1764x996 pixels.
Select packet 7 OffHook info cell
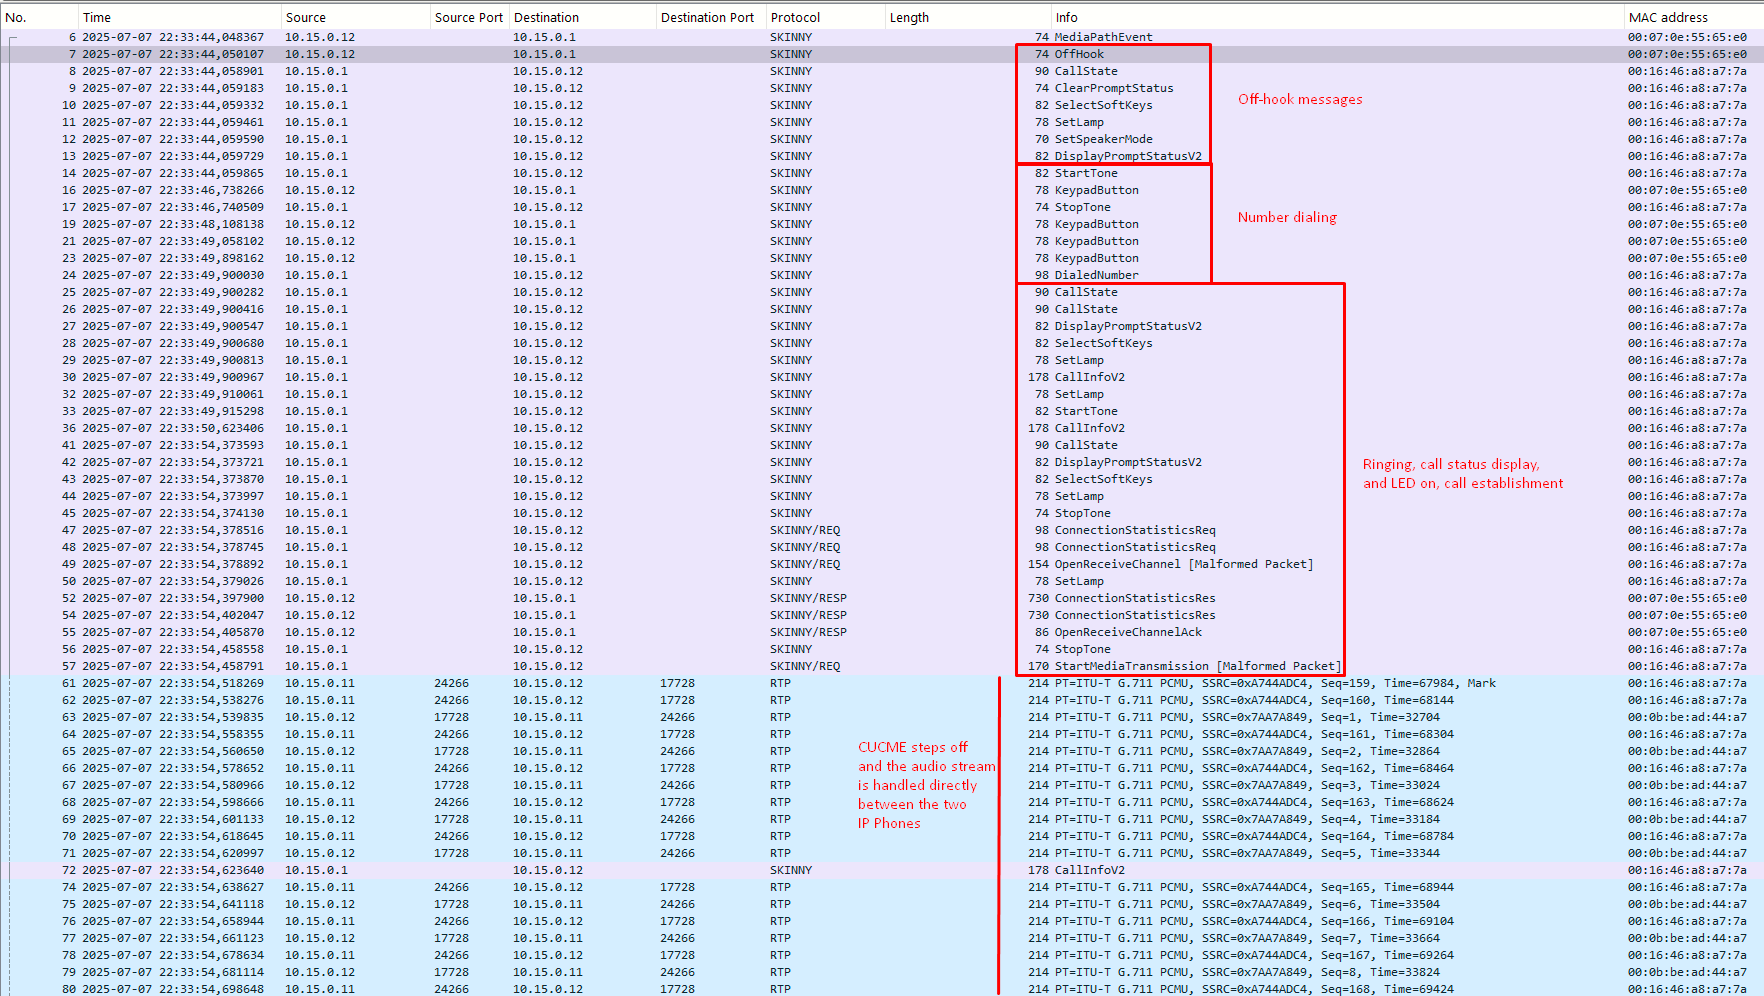[x=1079, y=54]
